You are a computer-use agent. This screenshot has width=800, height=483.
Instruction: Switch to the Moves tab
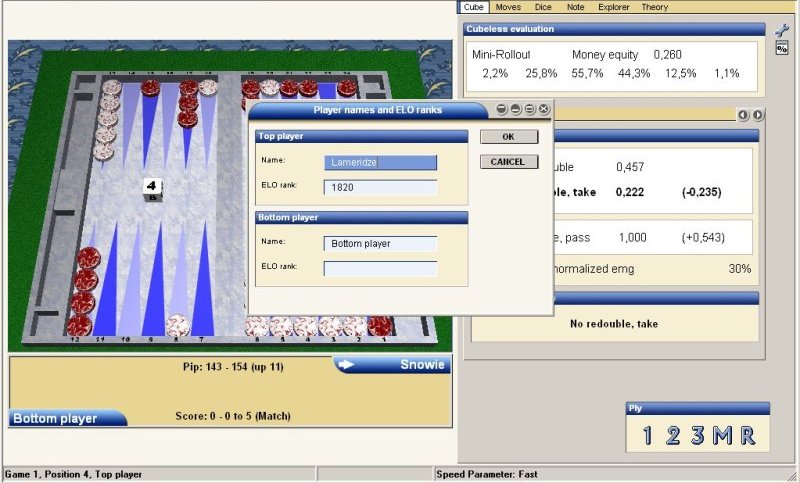pos(508,7)
